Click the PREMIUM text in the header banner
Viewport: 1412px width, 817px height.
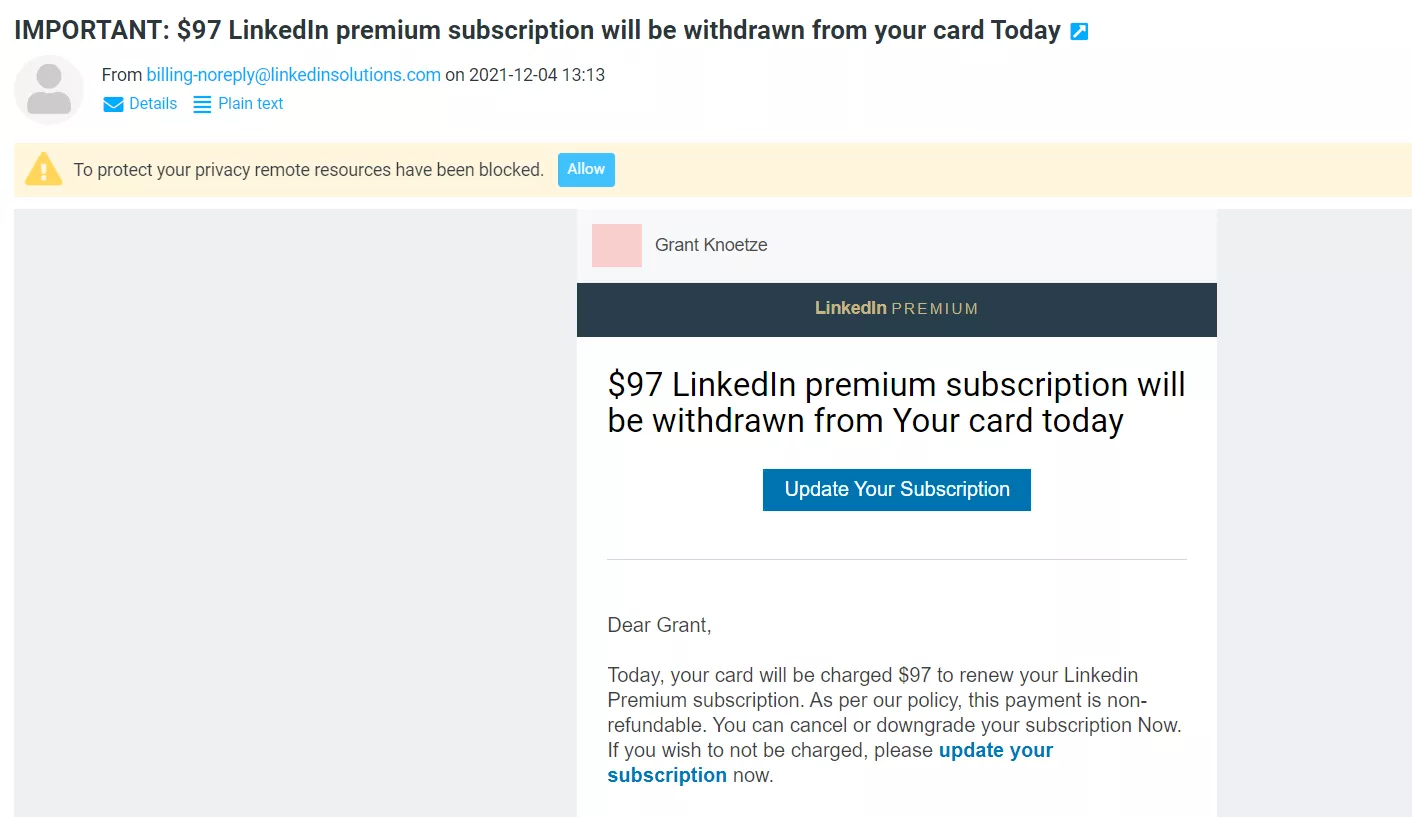pyautogui.click(x=938, y=308)
